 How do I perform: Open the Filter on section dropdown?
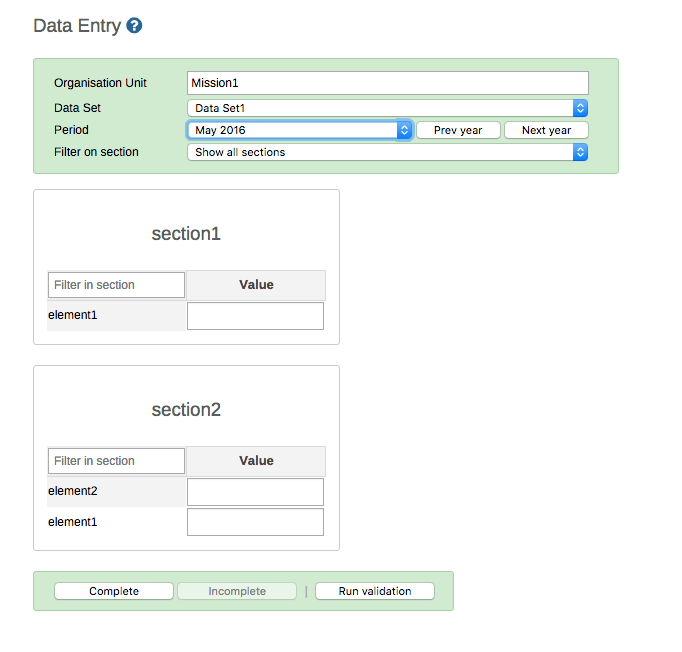pyautogui.click(x=387, y=152)
